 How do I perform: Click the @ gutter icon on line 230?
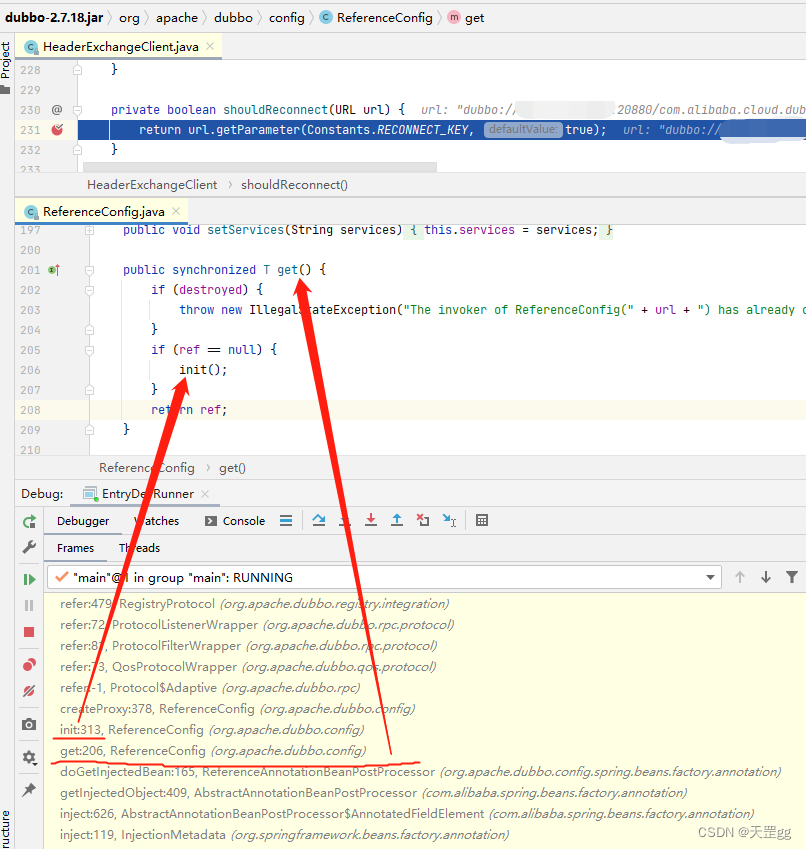(x=57, y=110)
